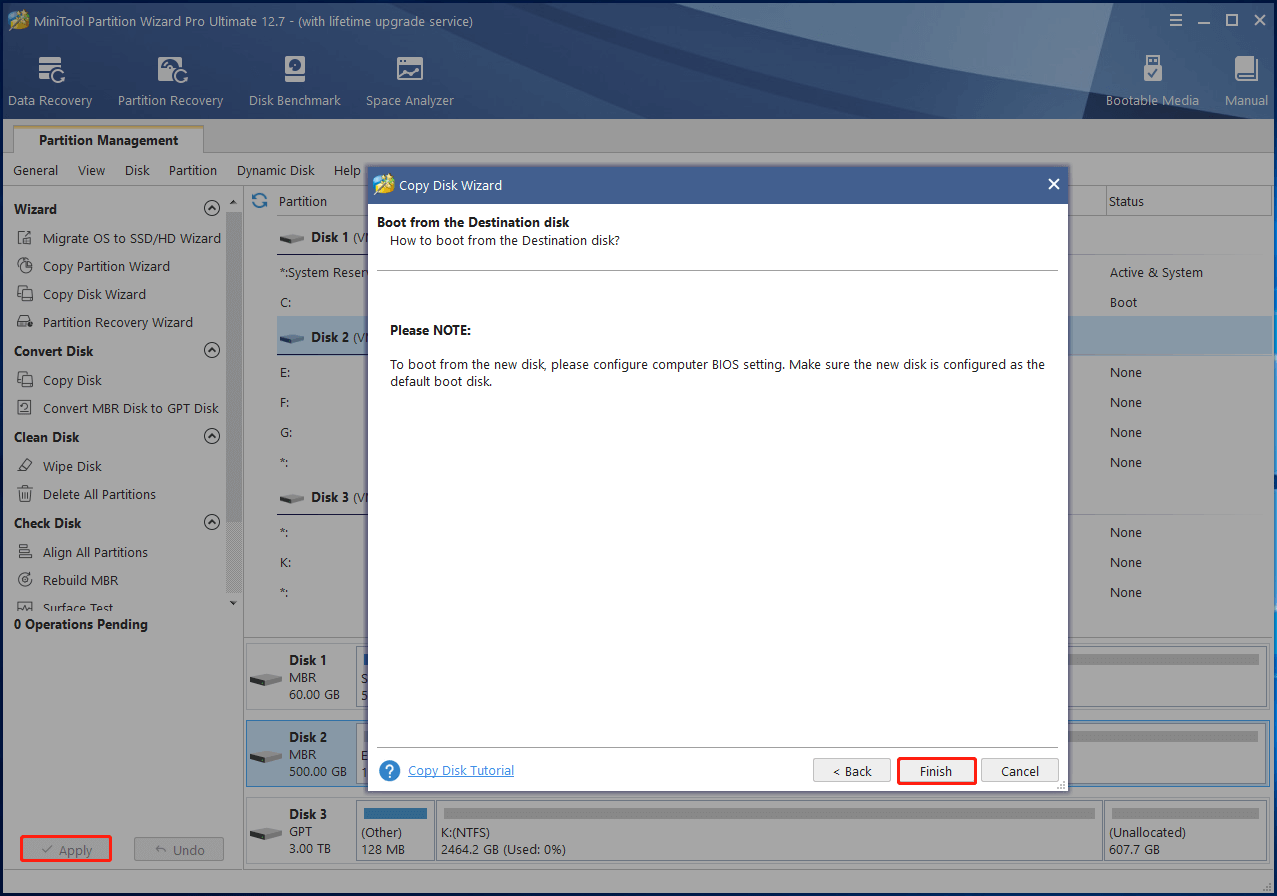Collapse the Convert Disk section
The image size is (1277, 896).
tap(211, 350)
